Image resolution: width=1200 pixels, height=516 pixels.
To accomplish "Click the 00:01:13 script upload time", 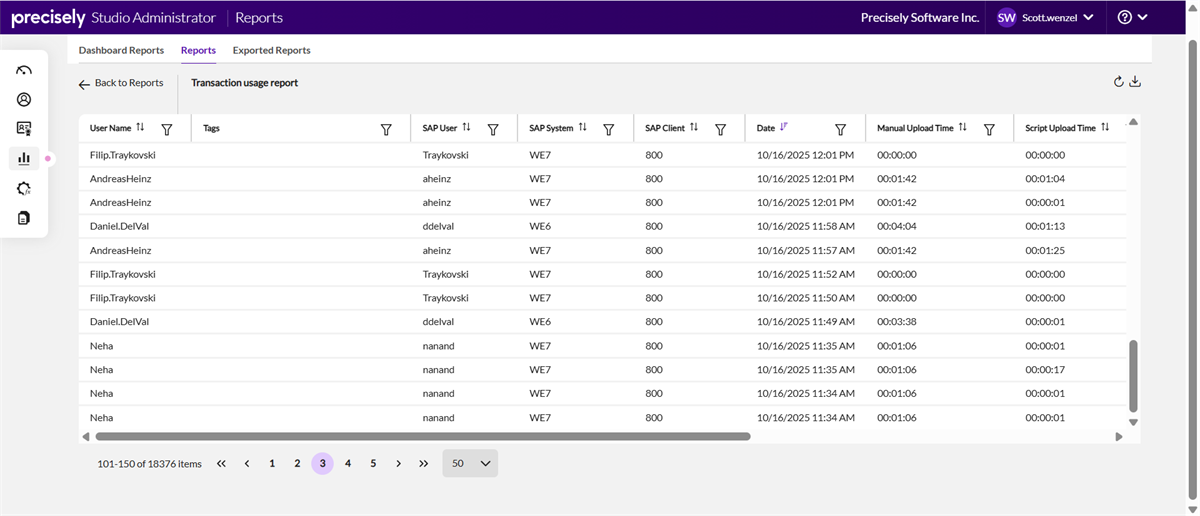I will point(1045,226).
